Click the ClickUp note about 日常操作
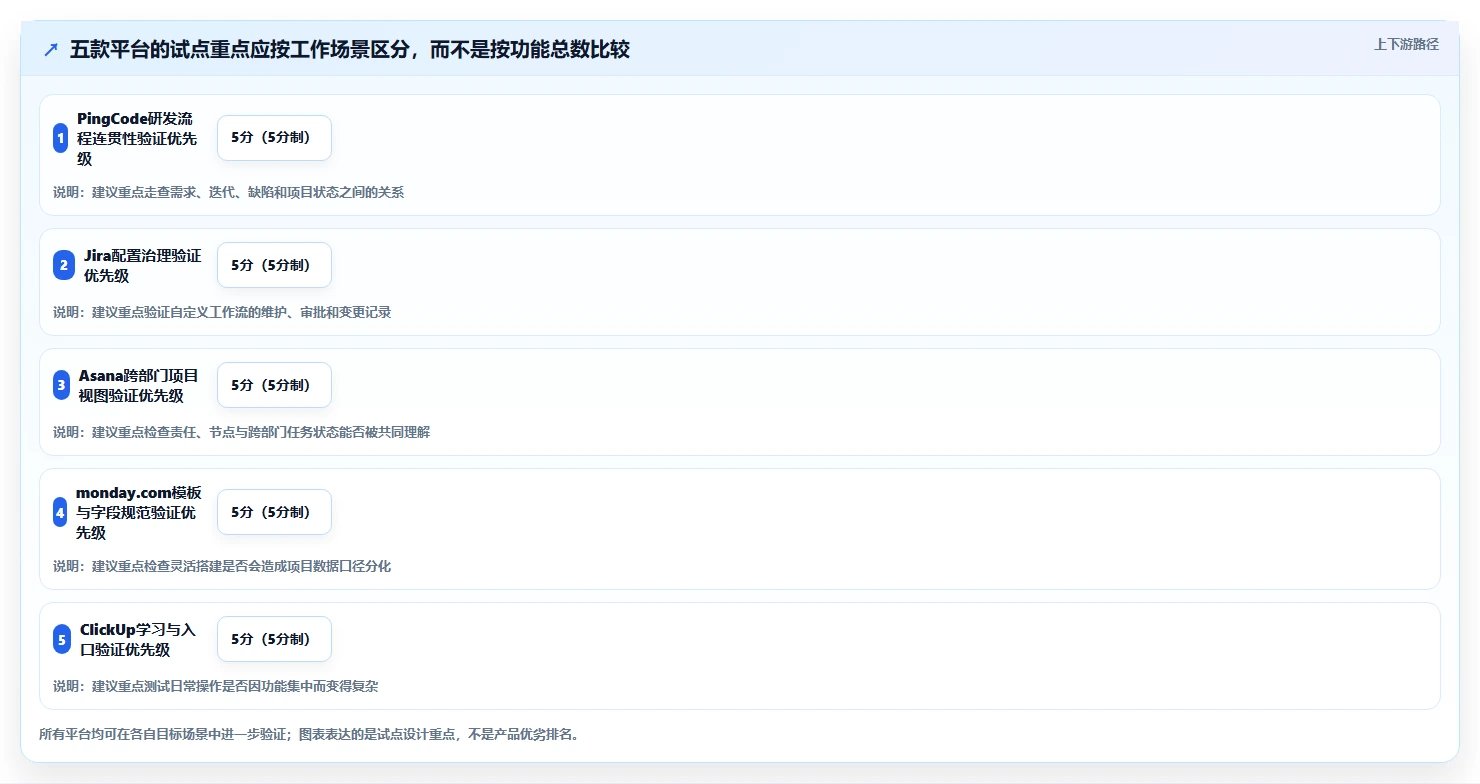Image resolution: width=1480 pixels, height=784 pixels. tap(216, 686)
